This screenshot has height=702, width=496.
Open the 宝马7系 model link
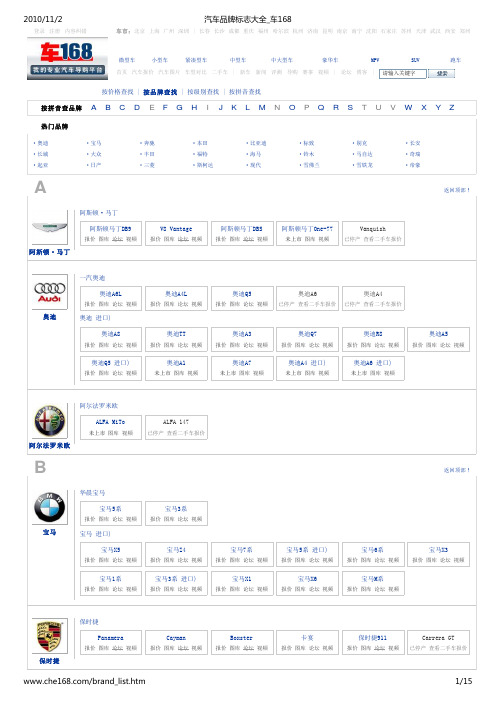click(x=242, y=550)
